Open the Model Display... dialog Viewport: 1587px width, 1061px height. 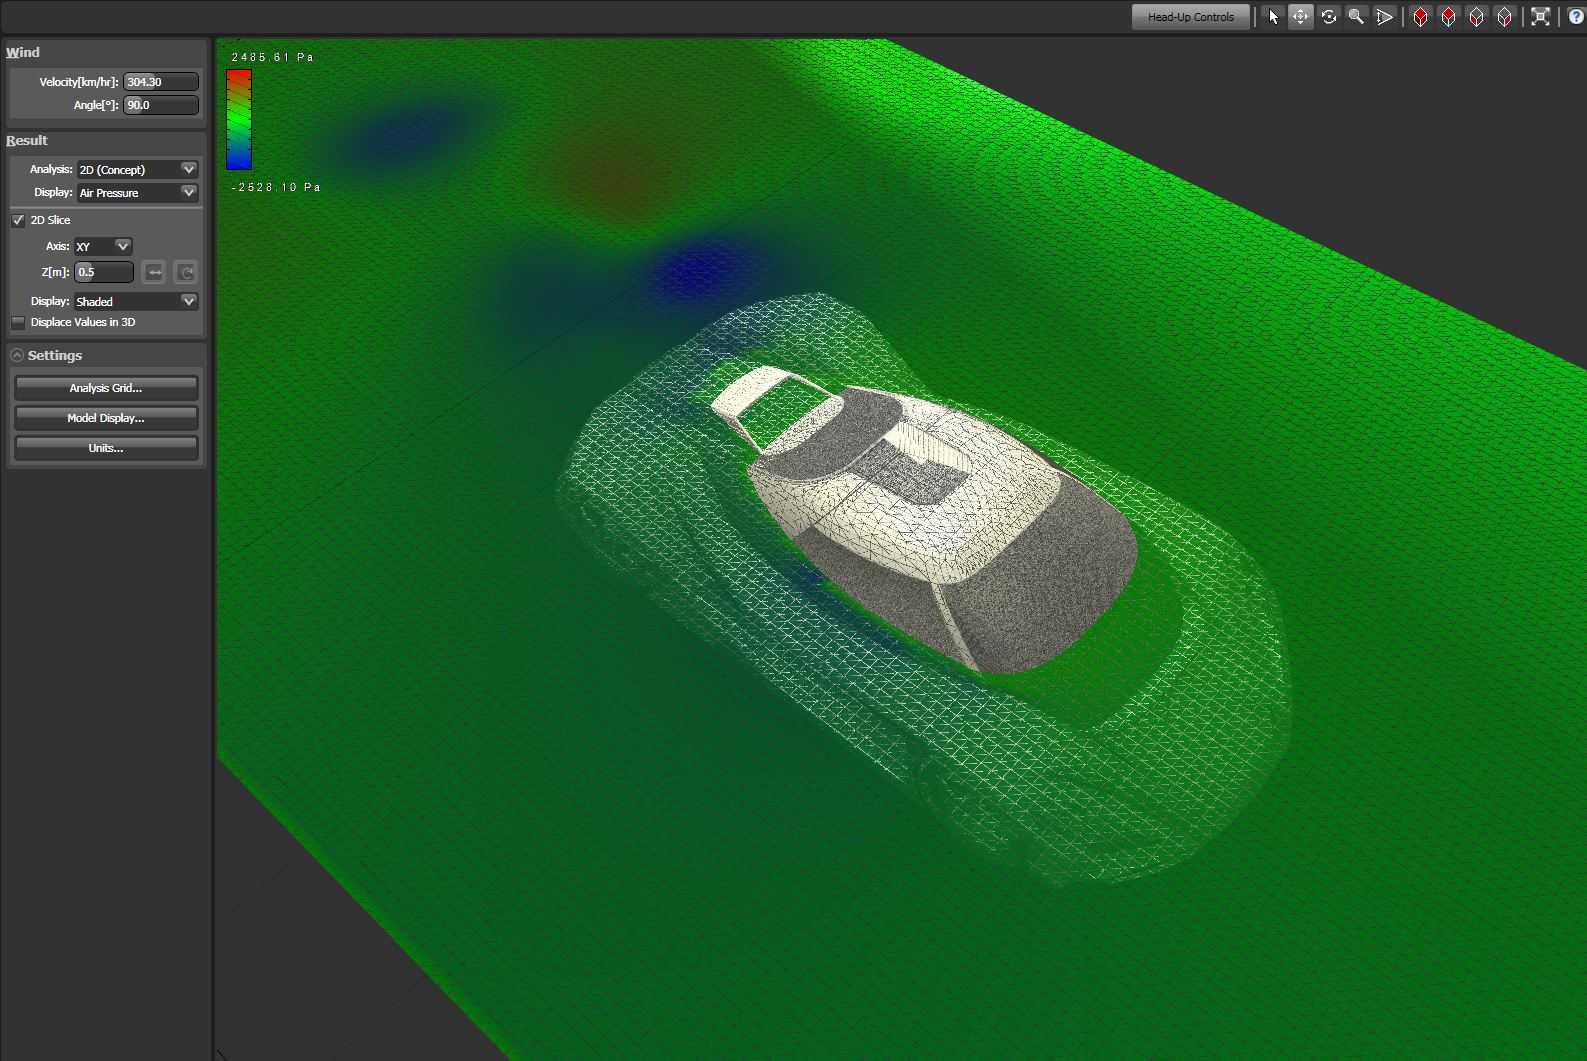coord(106,418)
